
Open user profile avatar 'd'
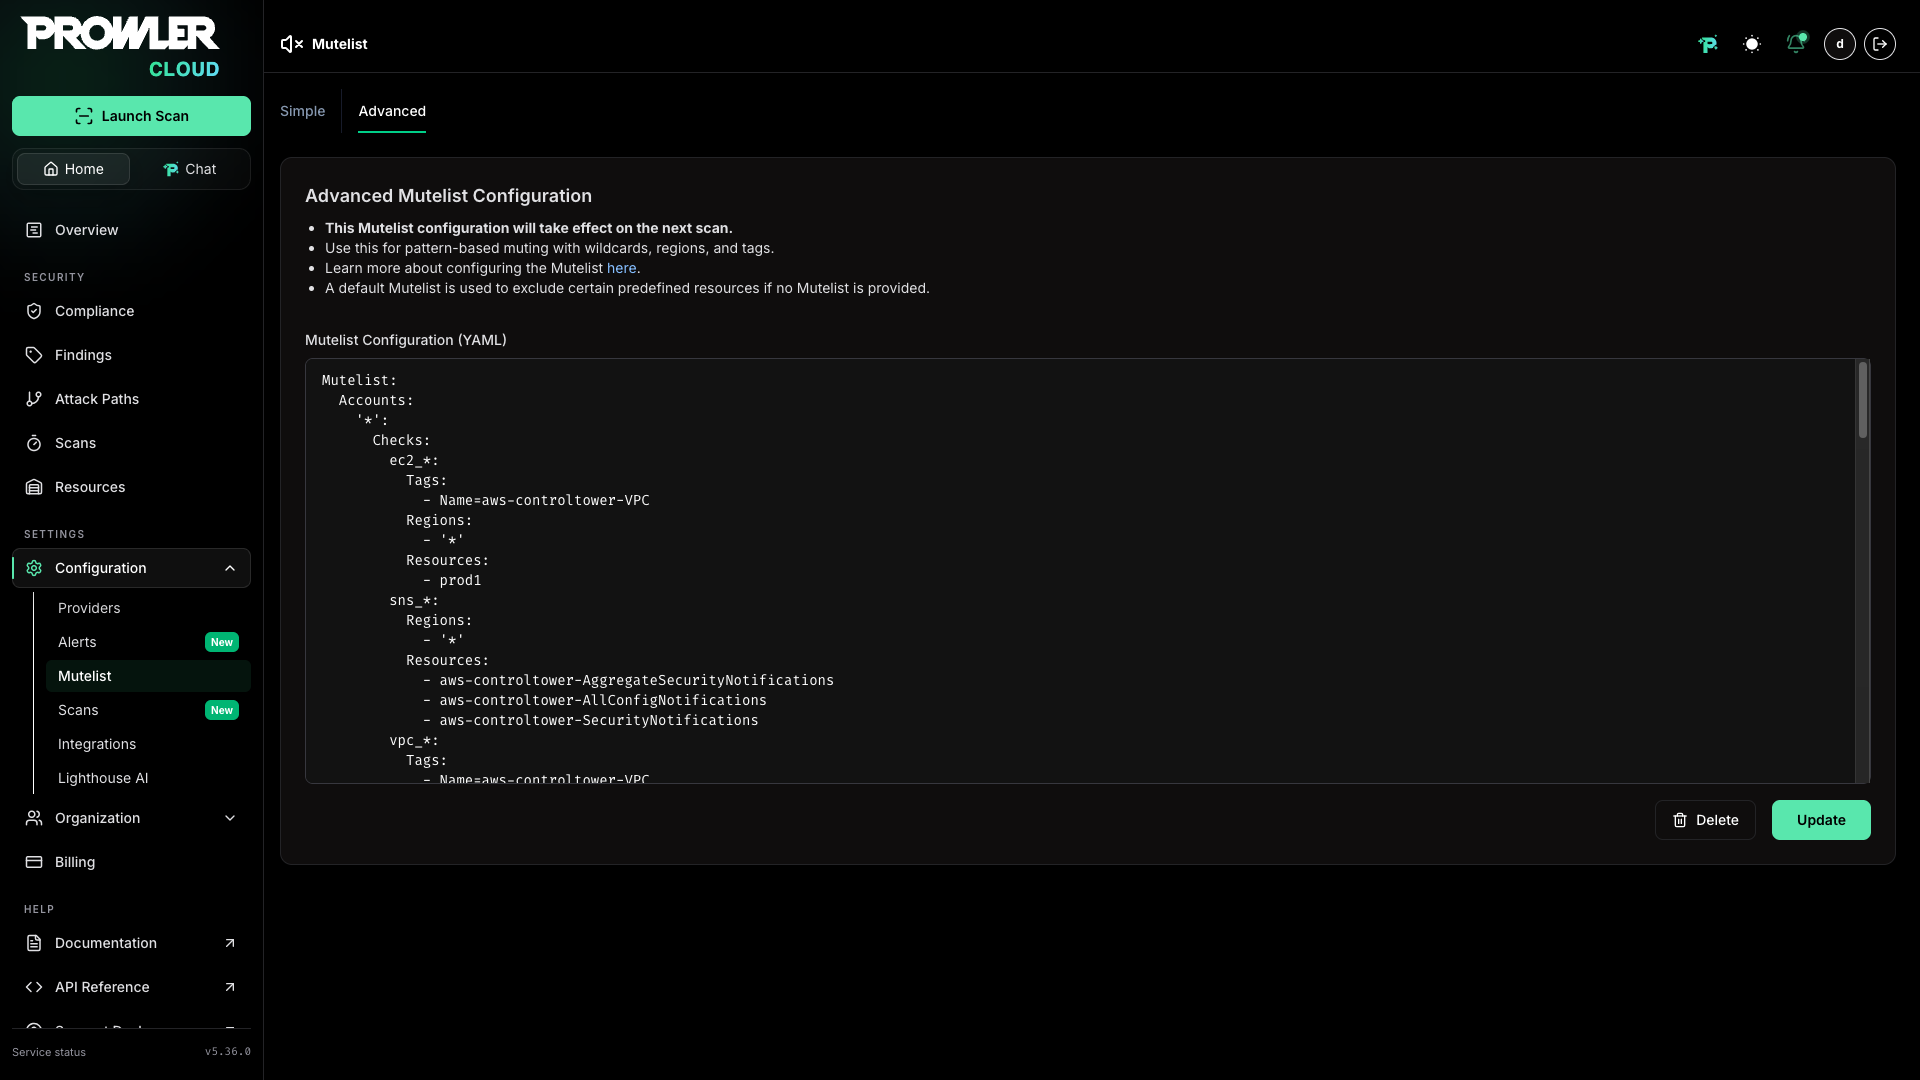pyautogui.click(x=1840, y=44)
